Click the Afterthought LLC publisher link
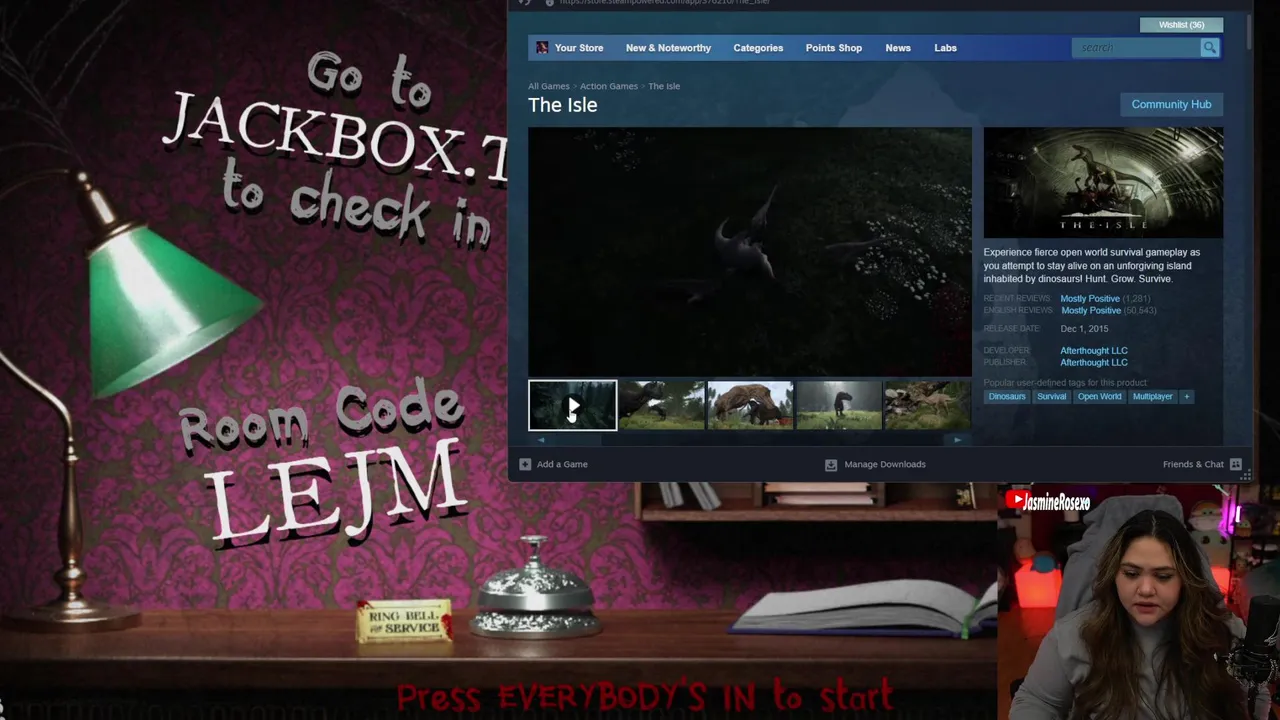This screenshot has height=720, width=1280. [x=1094, y=362]
